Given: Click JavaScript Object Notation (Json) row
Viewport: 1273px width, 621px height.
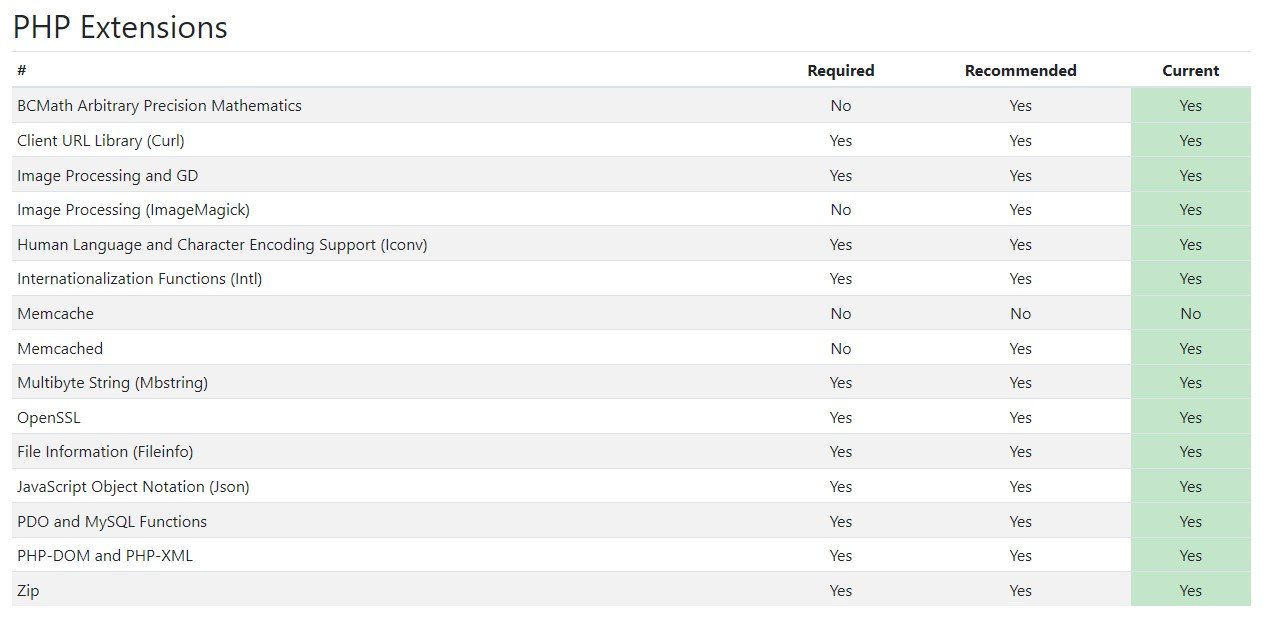Looking at the screenshot, I should (x=631, y=487).
